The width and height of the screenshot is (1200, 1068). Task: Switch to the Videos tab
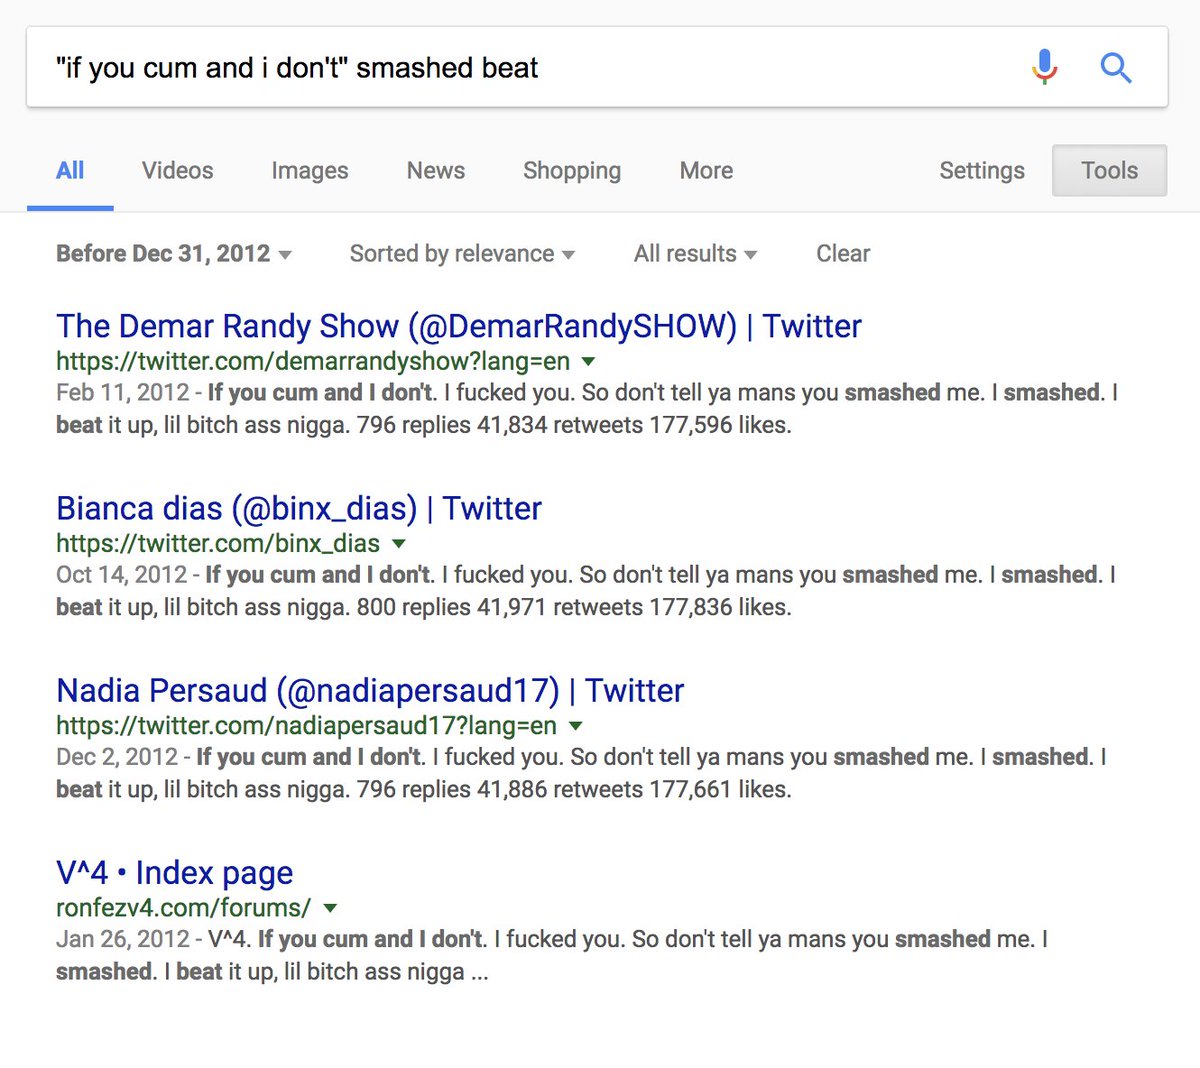(x=177, y=171)
